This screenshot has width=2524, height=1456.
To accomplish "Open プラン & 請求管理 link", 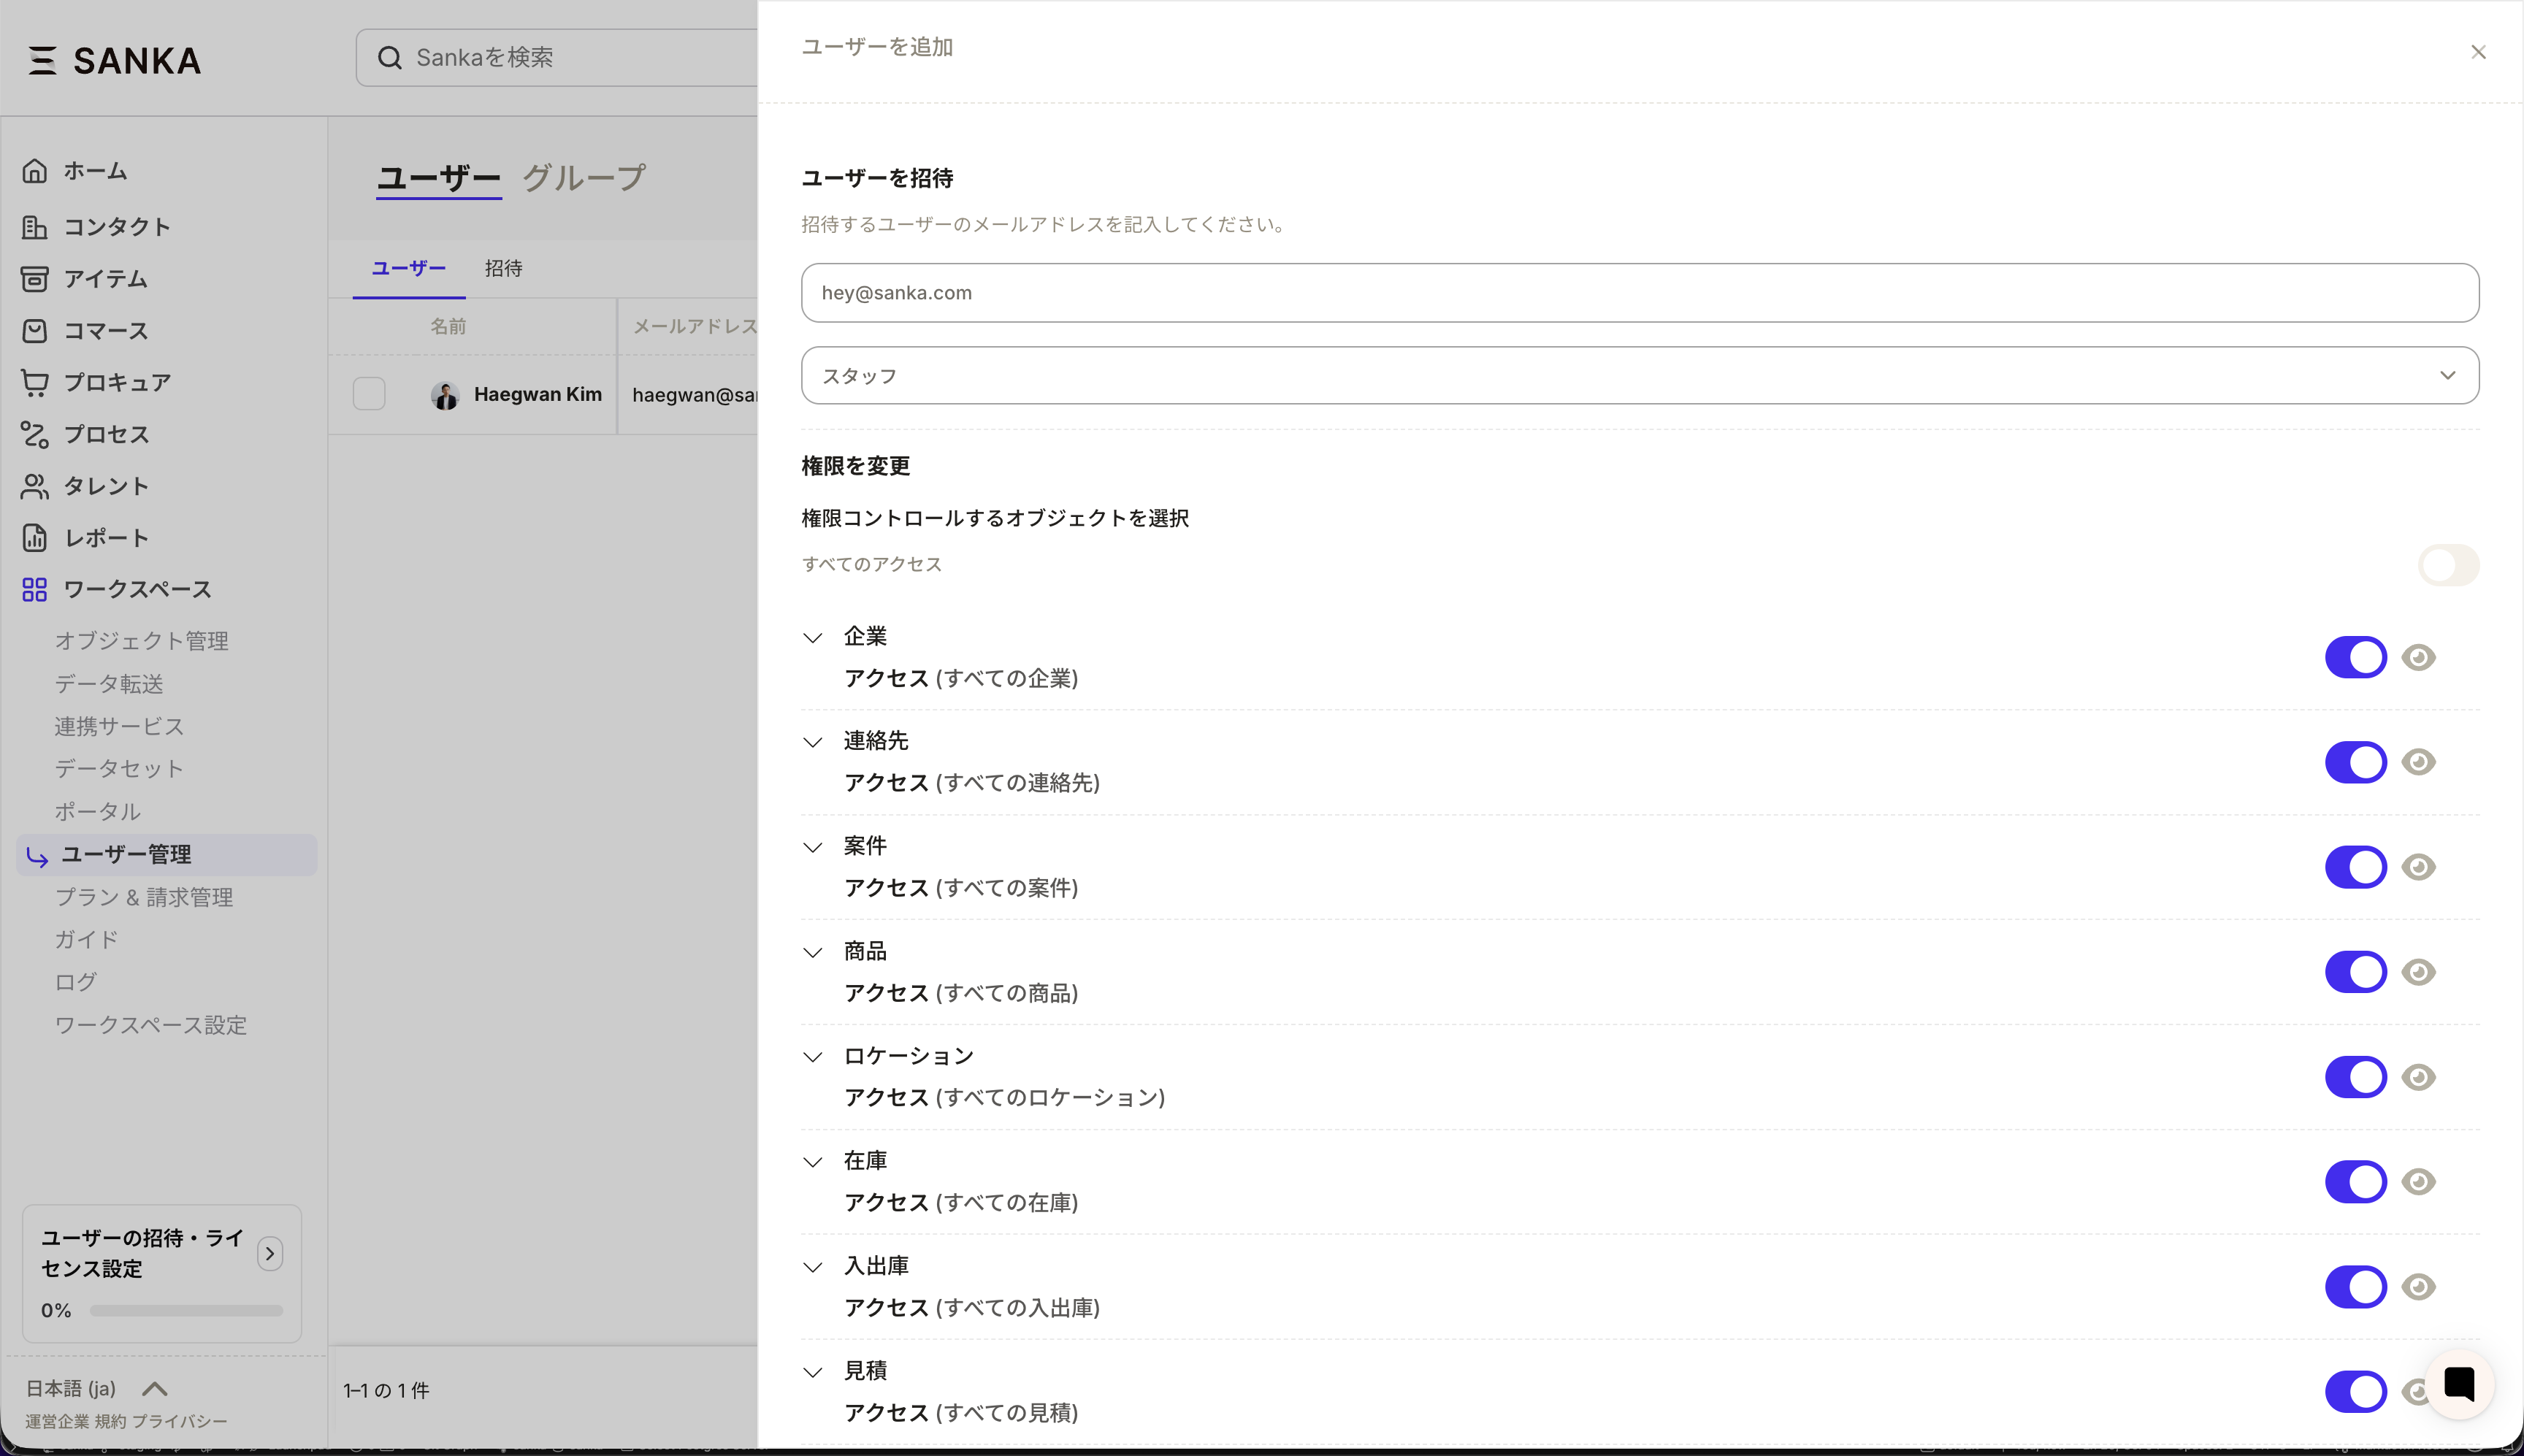I will (x=144, y=897).
